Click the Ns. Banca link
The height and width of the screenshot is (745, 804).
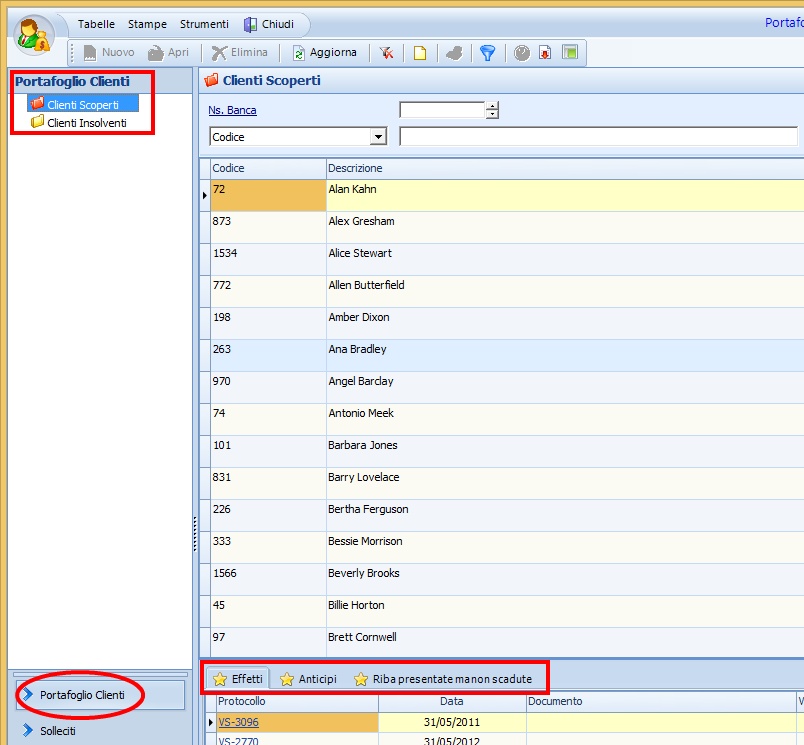tap(232, 111)
